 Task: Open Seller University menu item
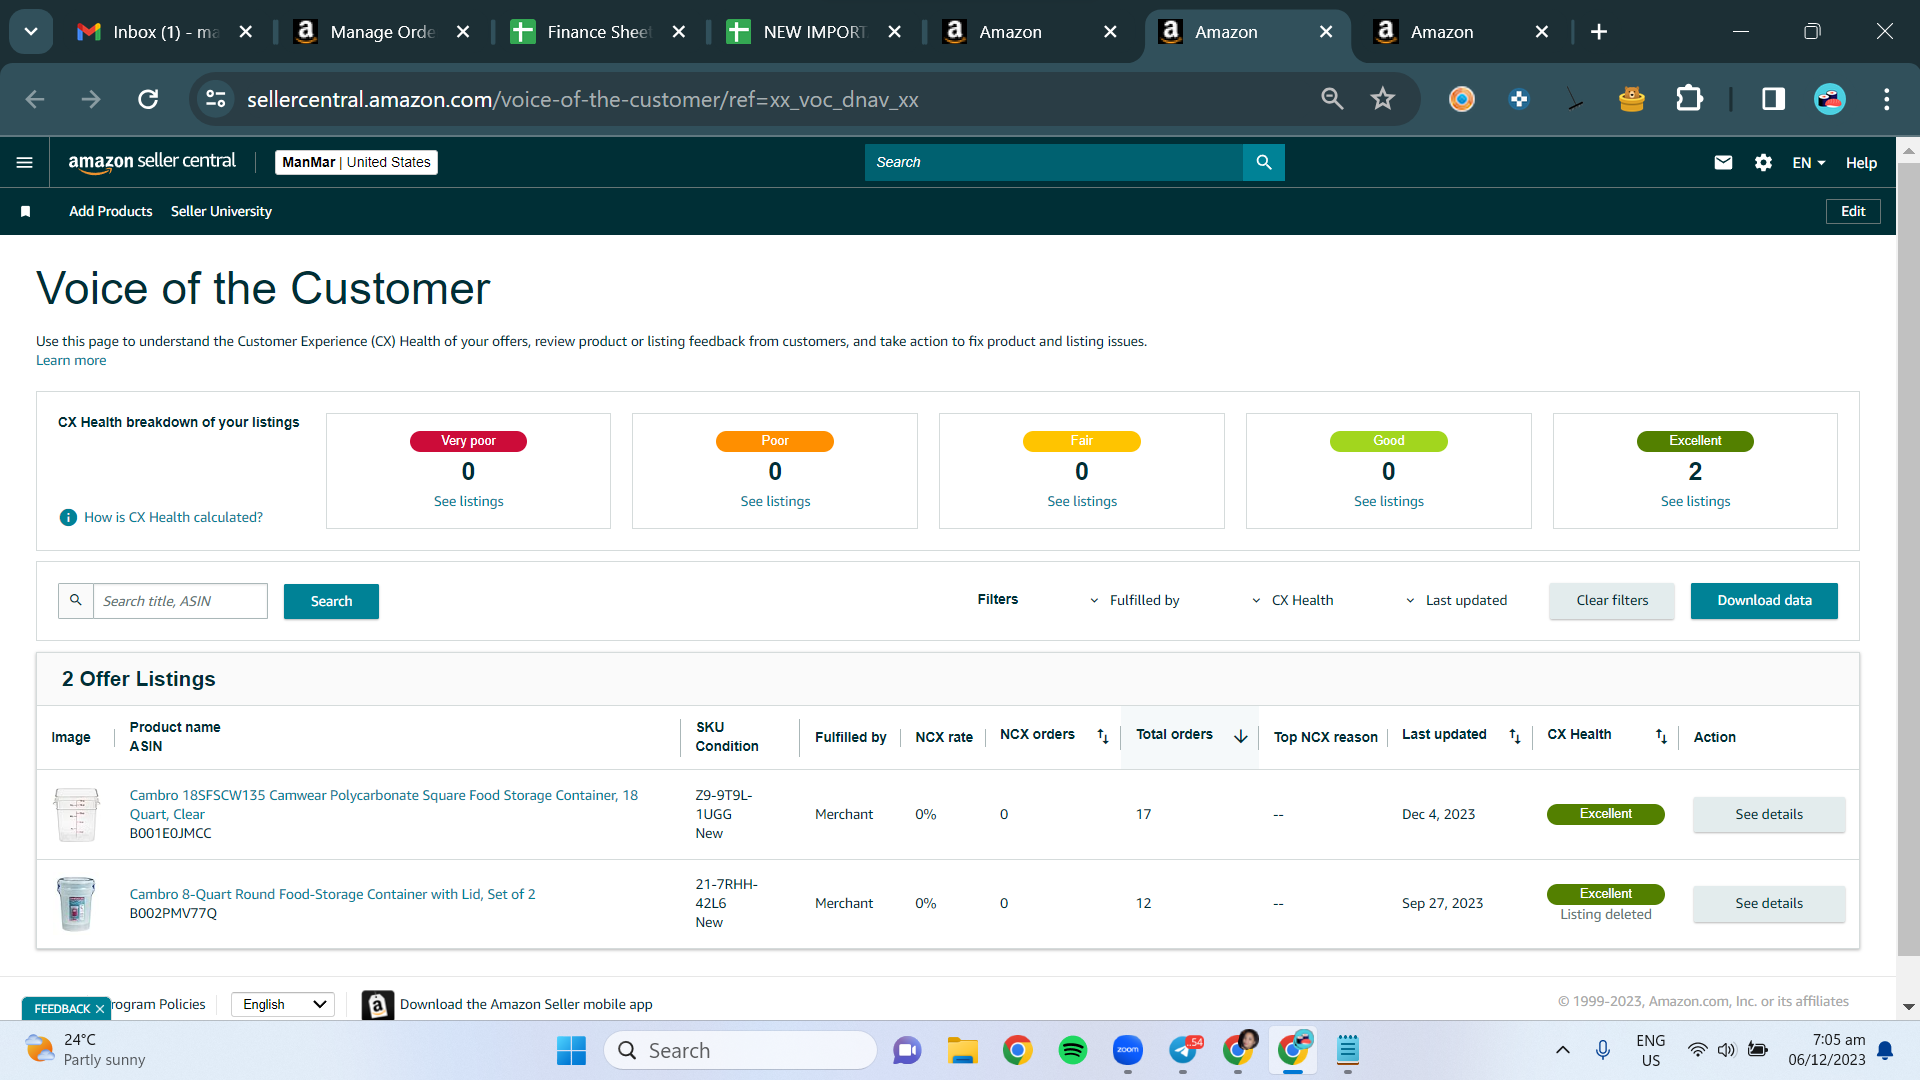[221, 211]
